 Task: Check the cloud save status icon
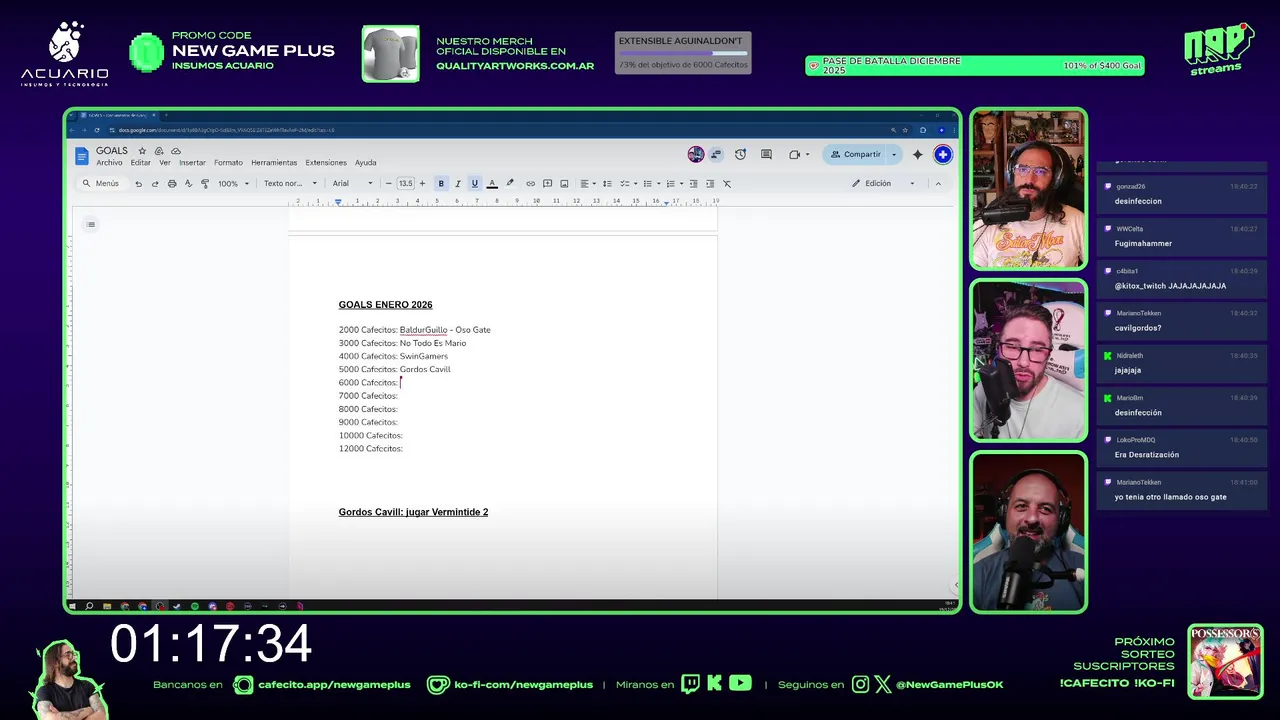pos(176,151)
